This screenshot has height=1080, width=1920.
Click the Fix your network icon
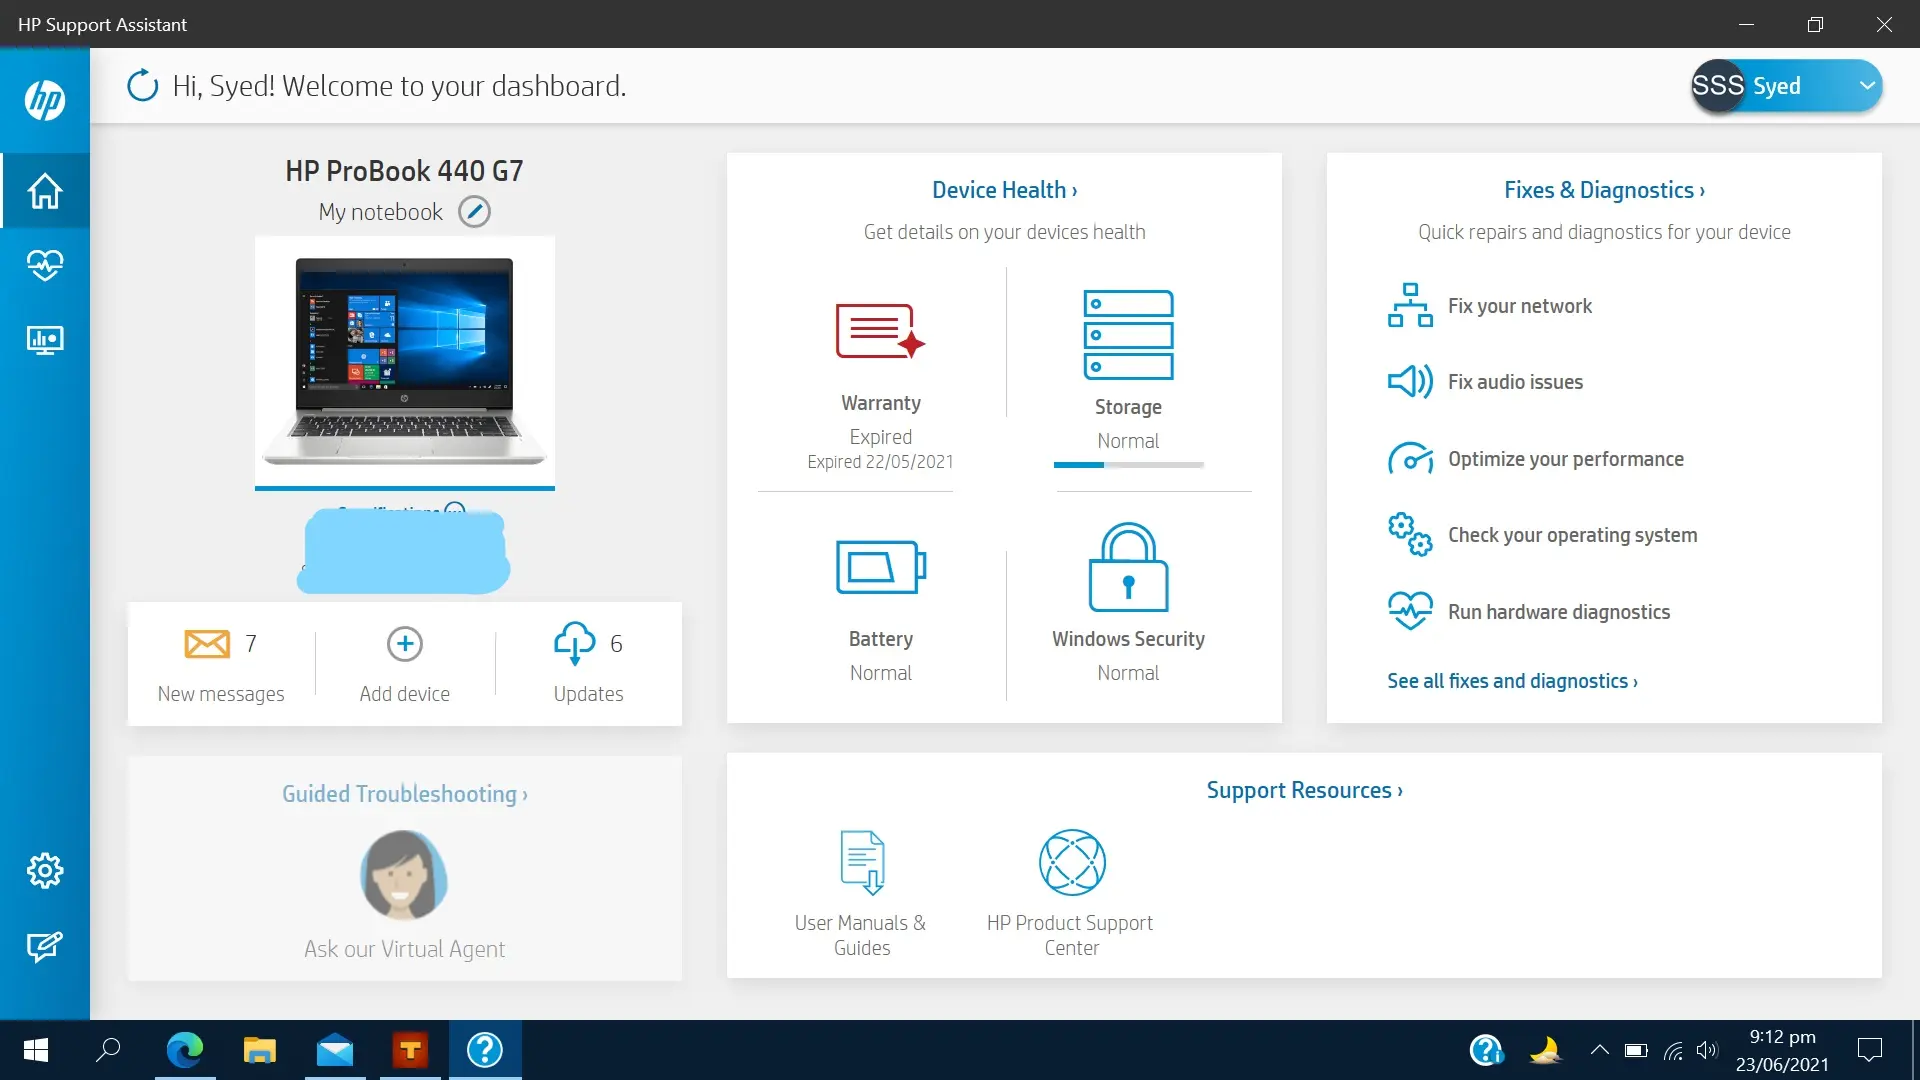pyautogui.click(x=1410, y=305)
